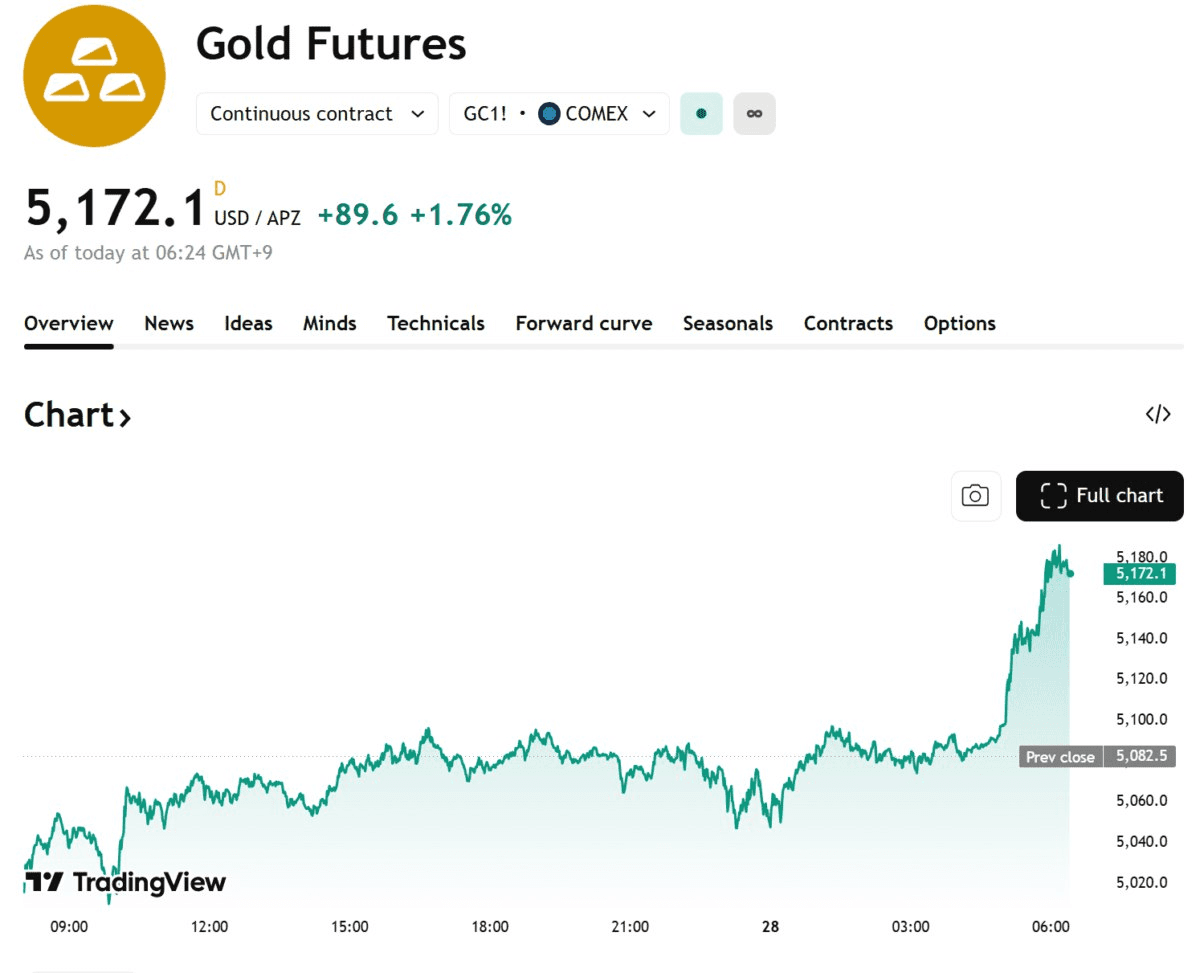Click the Prev close price label
Screen dimensions: 1200x973
[x=1060, y=757]
